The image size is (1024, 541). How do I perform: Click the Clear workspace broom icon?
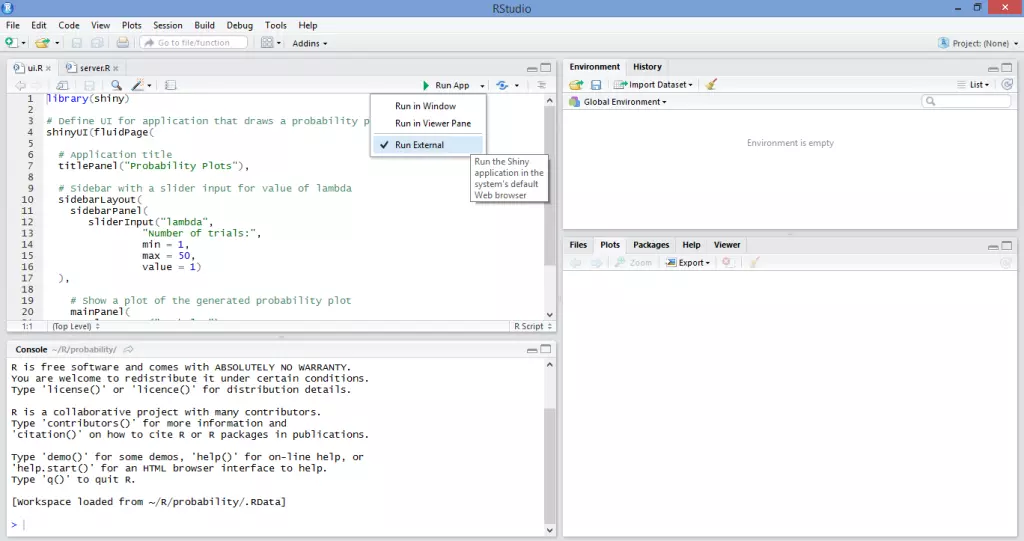pos(711,84)
